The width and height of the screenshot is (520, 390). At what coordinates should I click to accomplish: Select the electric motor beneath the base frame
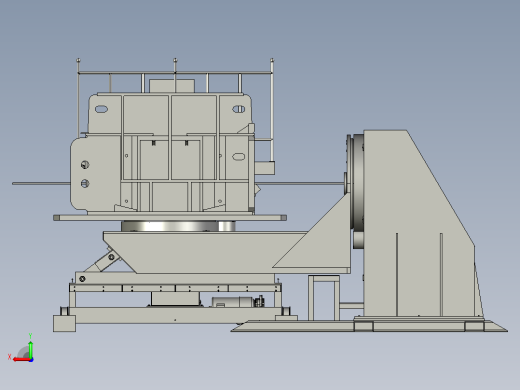(x=237, y=302)
